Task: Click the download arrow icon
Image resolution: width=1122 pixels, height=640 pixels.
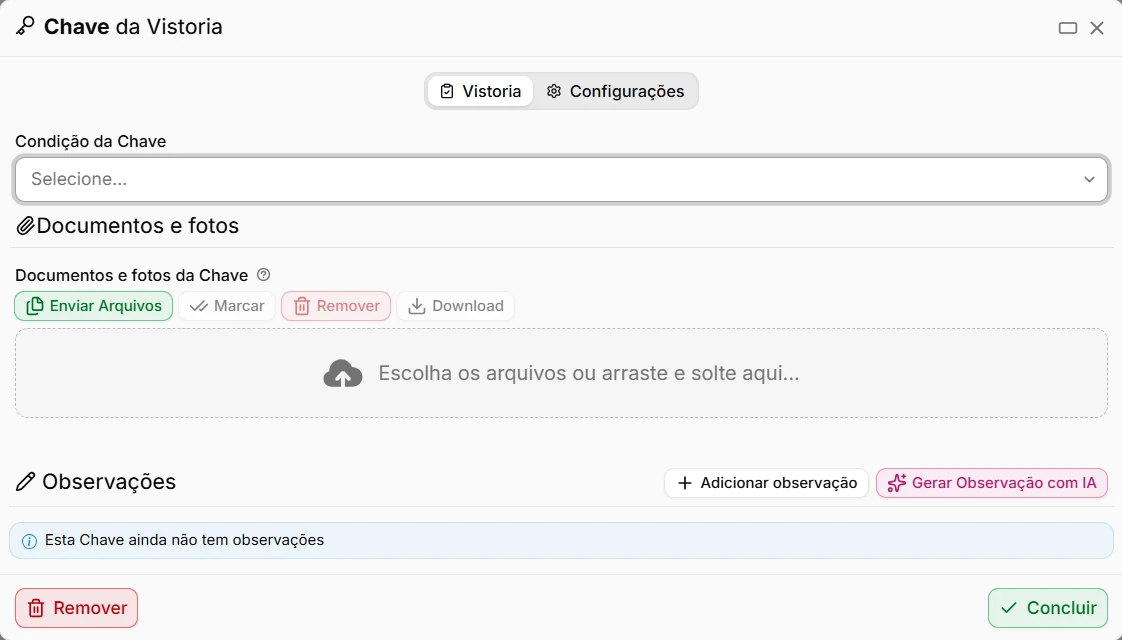Action: point(416,306)
